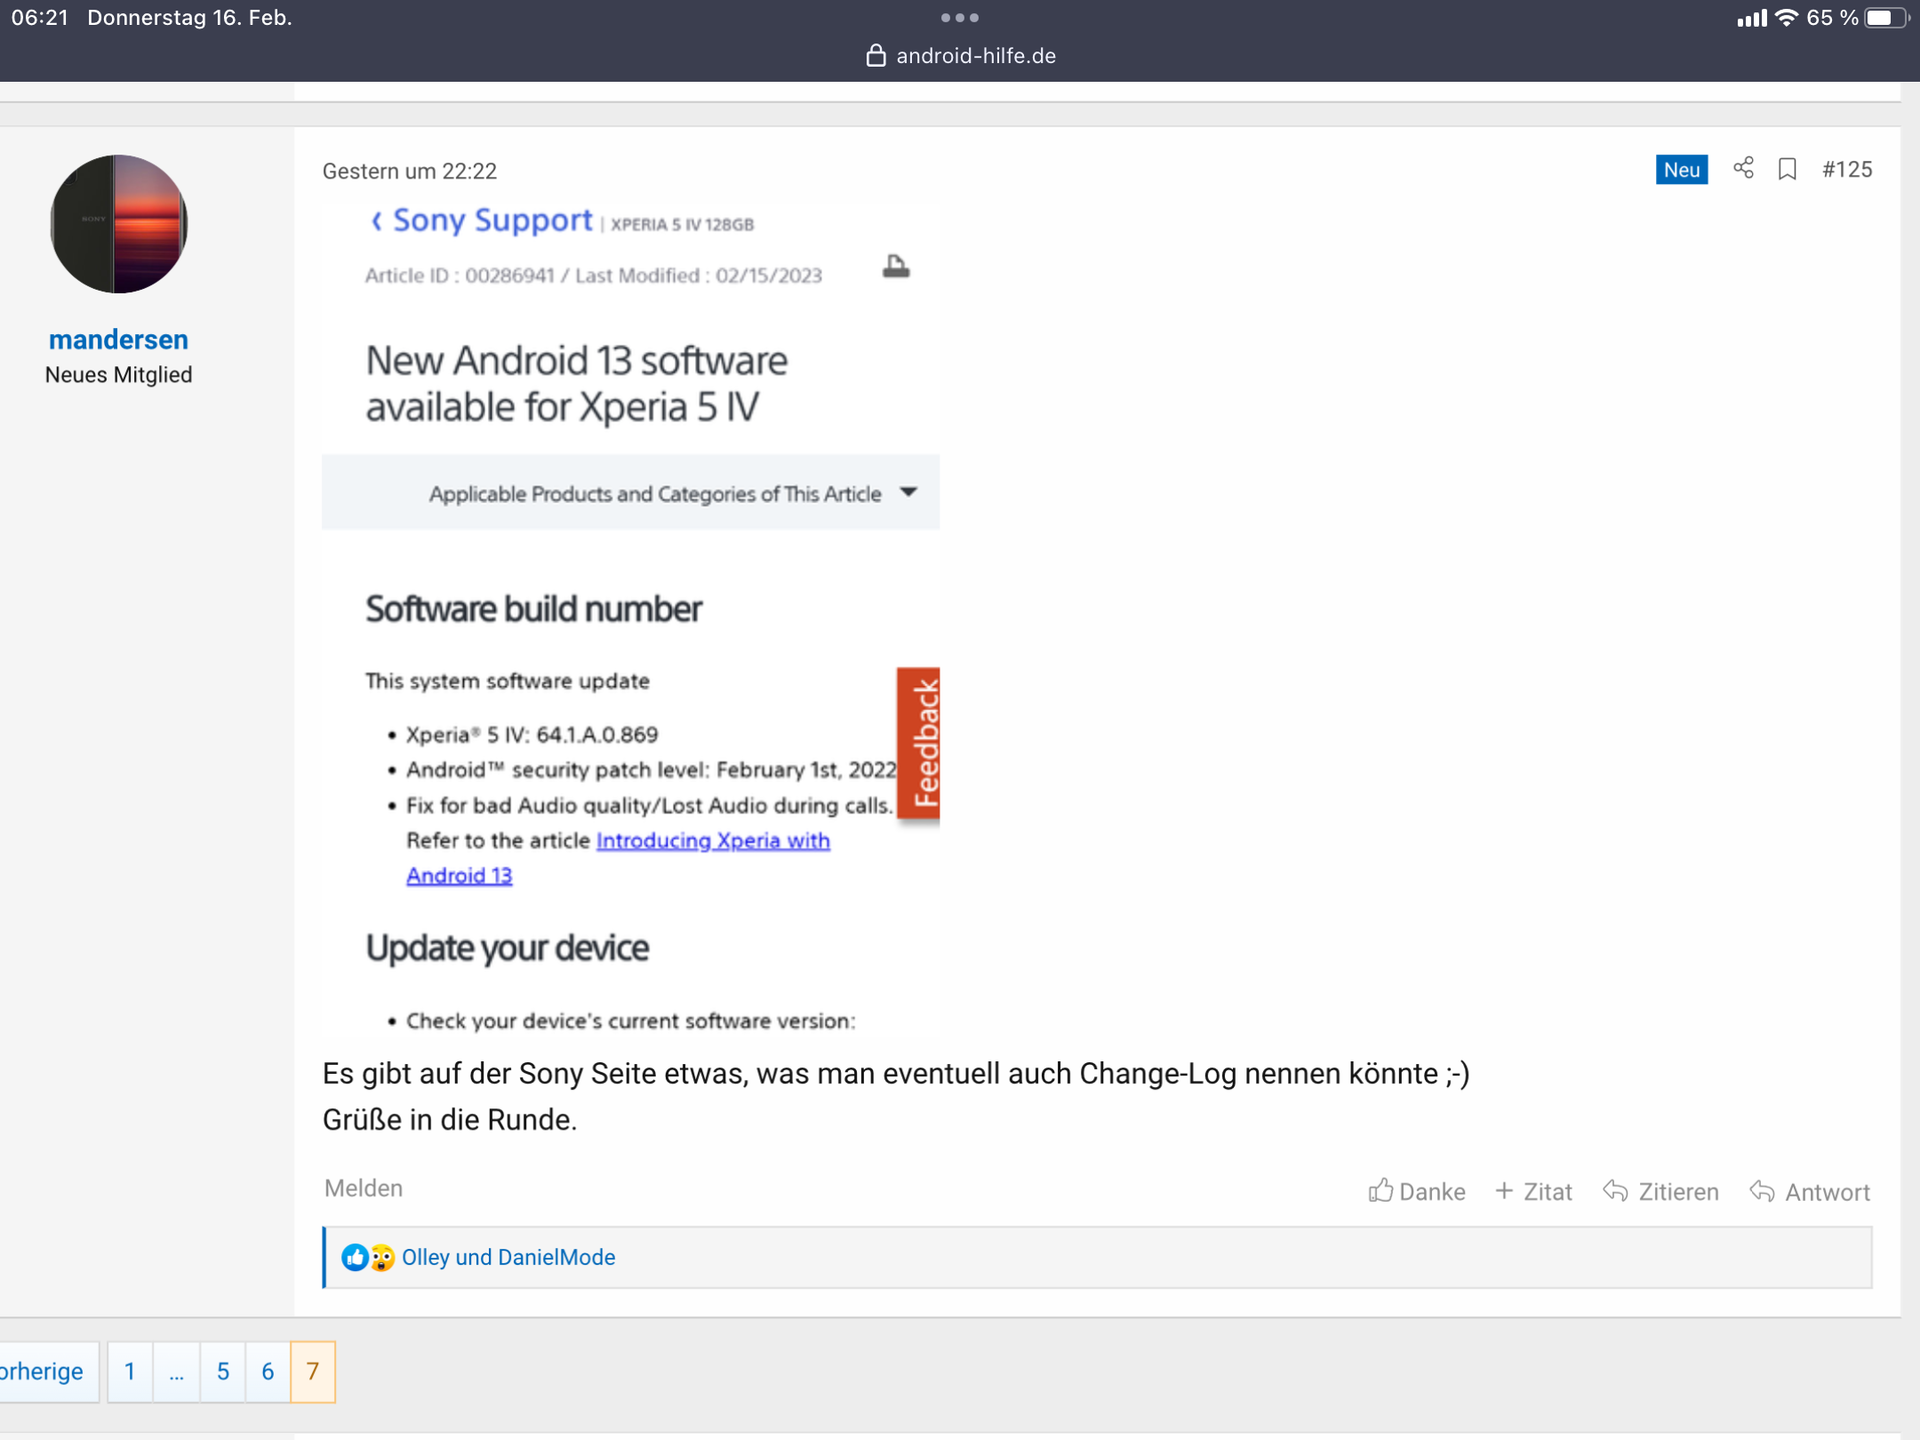Open the mandersen avatar picture
Viewport: 1920px width, 1440px height.
[x=118, y=224]
